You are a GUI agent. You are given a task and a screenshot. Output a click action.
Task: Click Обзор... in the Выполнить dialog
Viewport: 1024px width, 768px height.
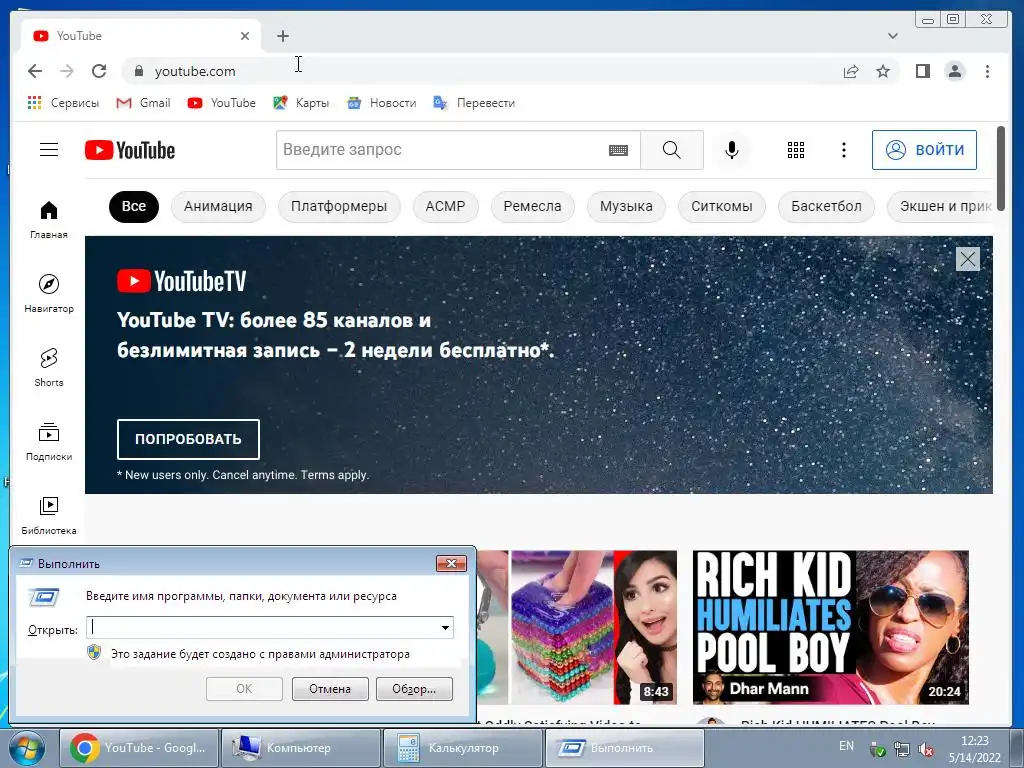click(x=414, y=689)
